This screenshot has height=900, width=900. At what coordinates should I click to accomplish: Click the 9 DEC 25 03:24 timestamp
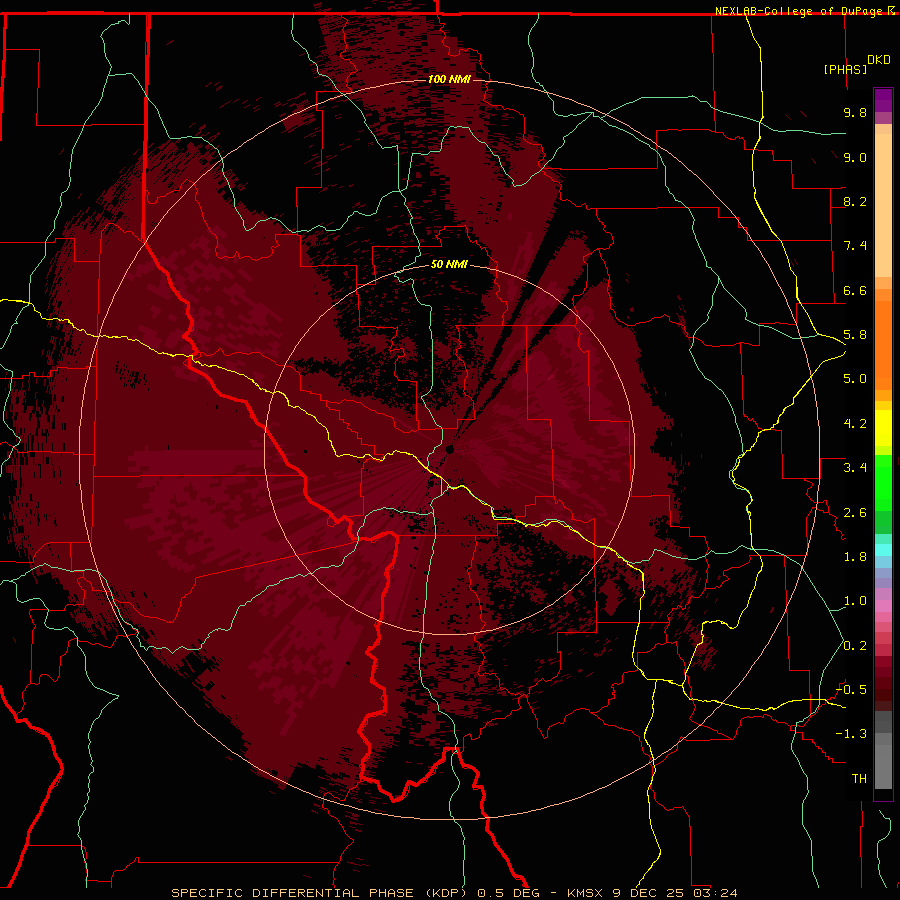[675, 893]
